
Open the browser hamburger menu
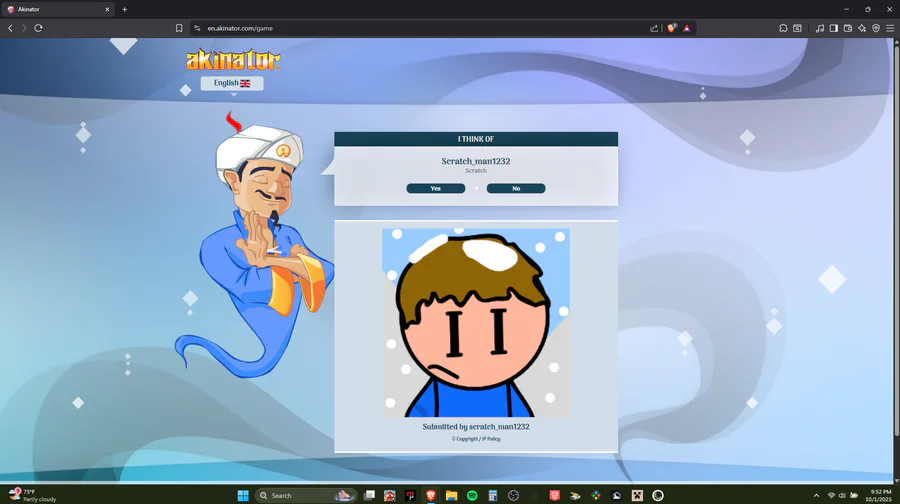[x=890, y=28]
